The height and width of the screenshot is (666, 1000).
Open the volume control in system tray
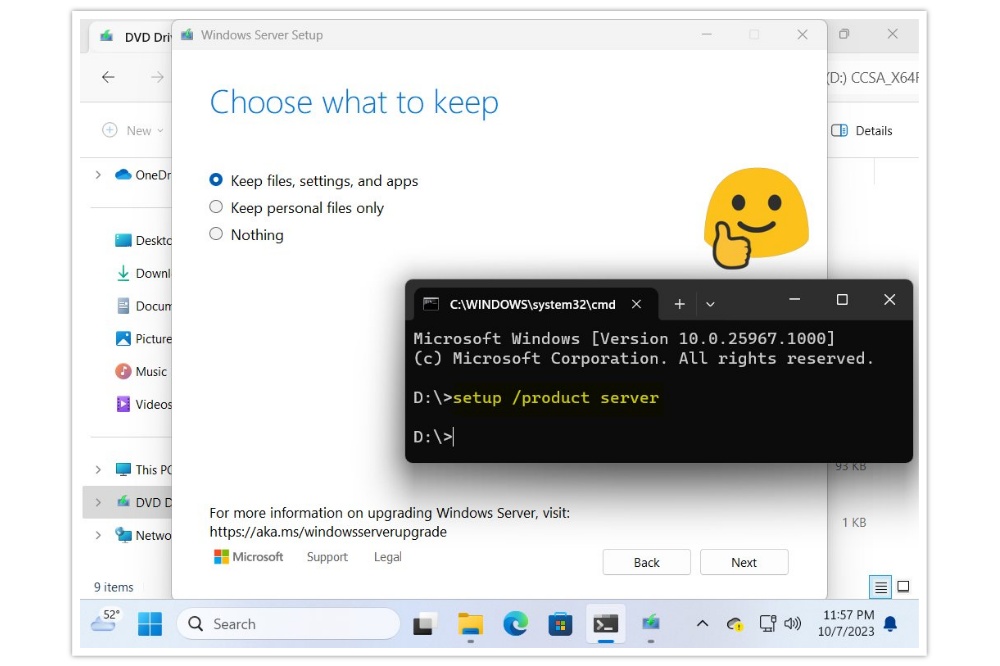pos(793,623)
